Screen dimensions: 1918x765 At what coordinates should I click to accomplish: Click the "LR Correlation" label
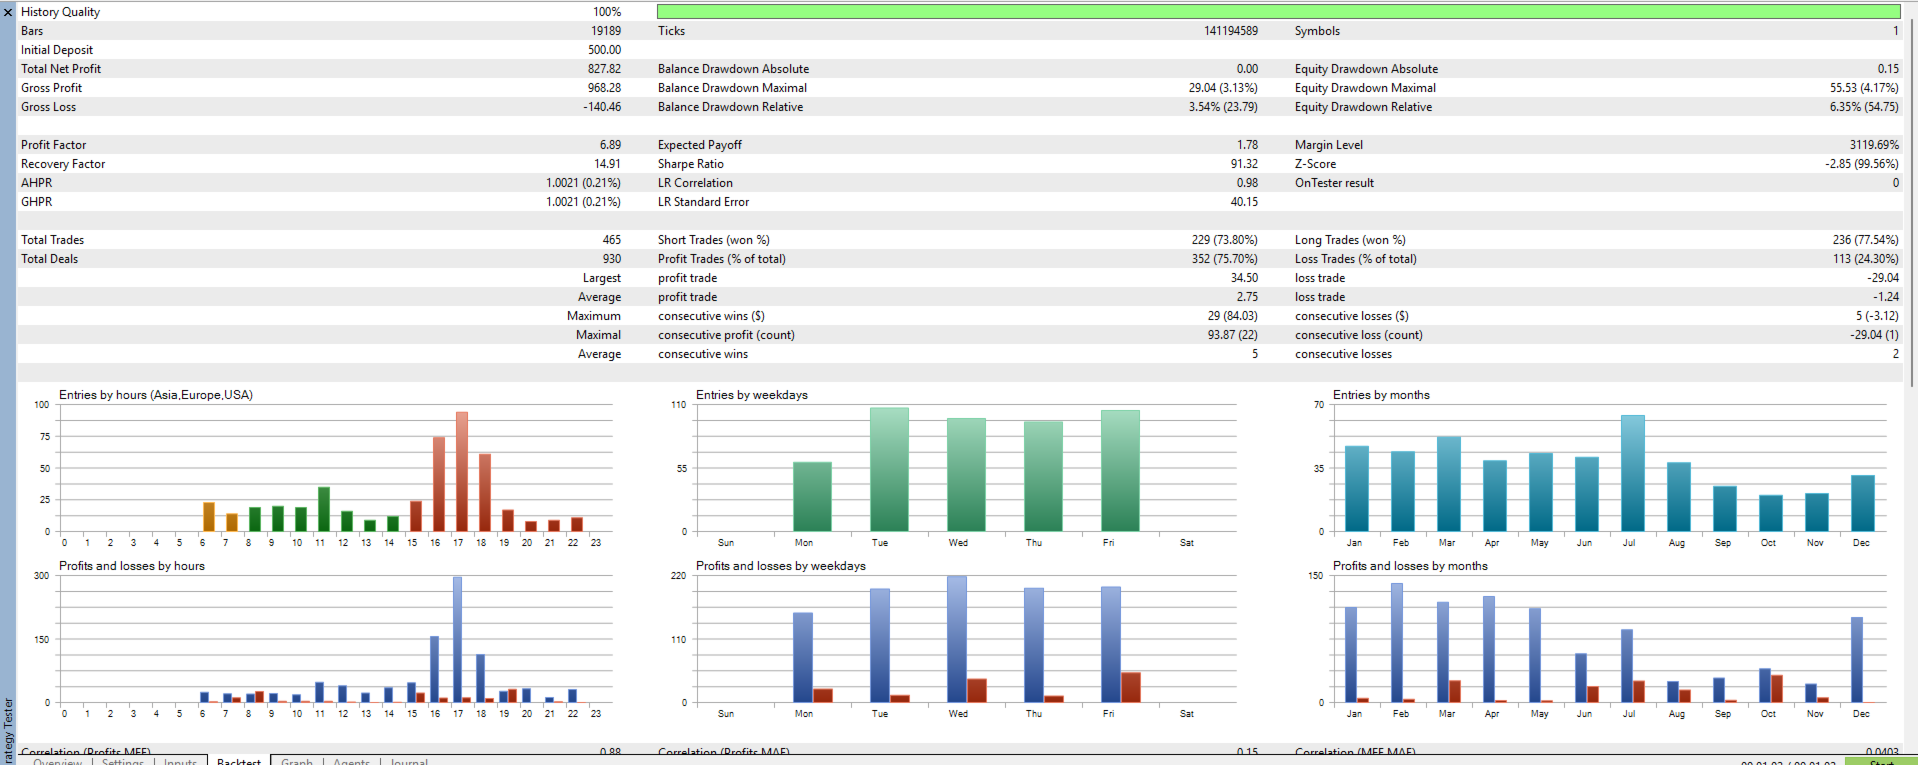click(695, 183)
